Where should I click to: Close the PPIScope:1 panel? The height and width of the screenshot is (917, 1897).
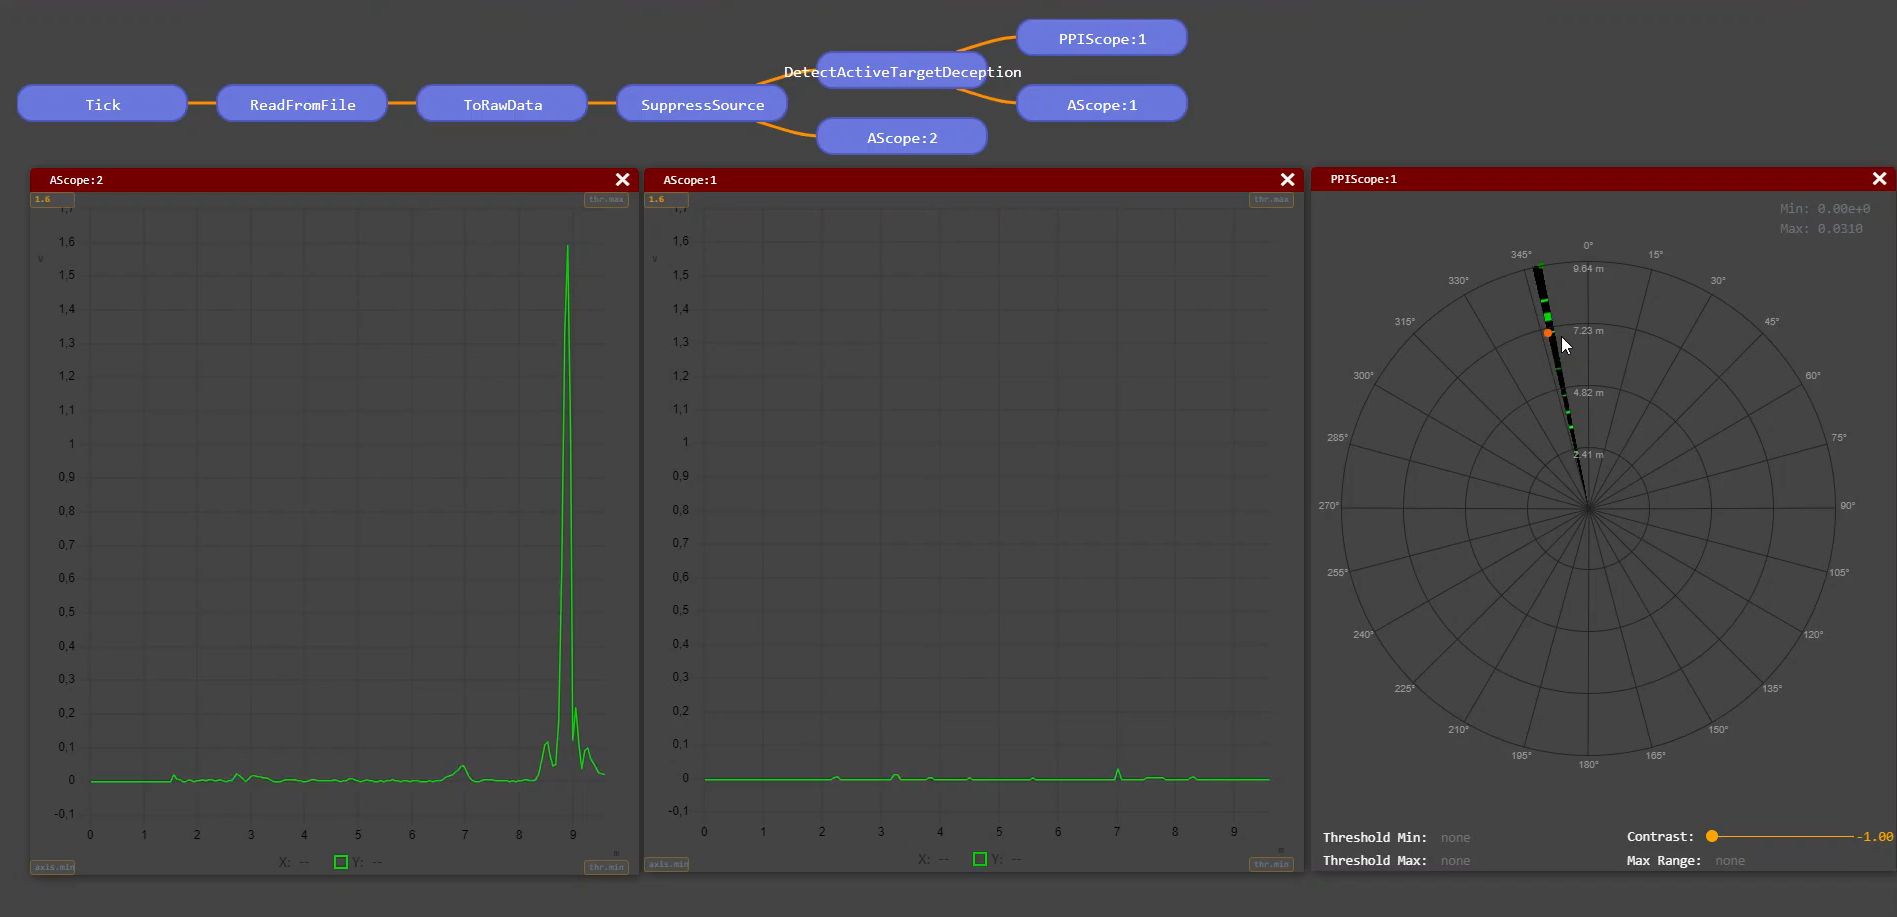[1879, 179]
